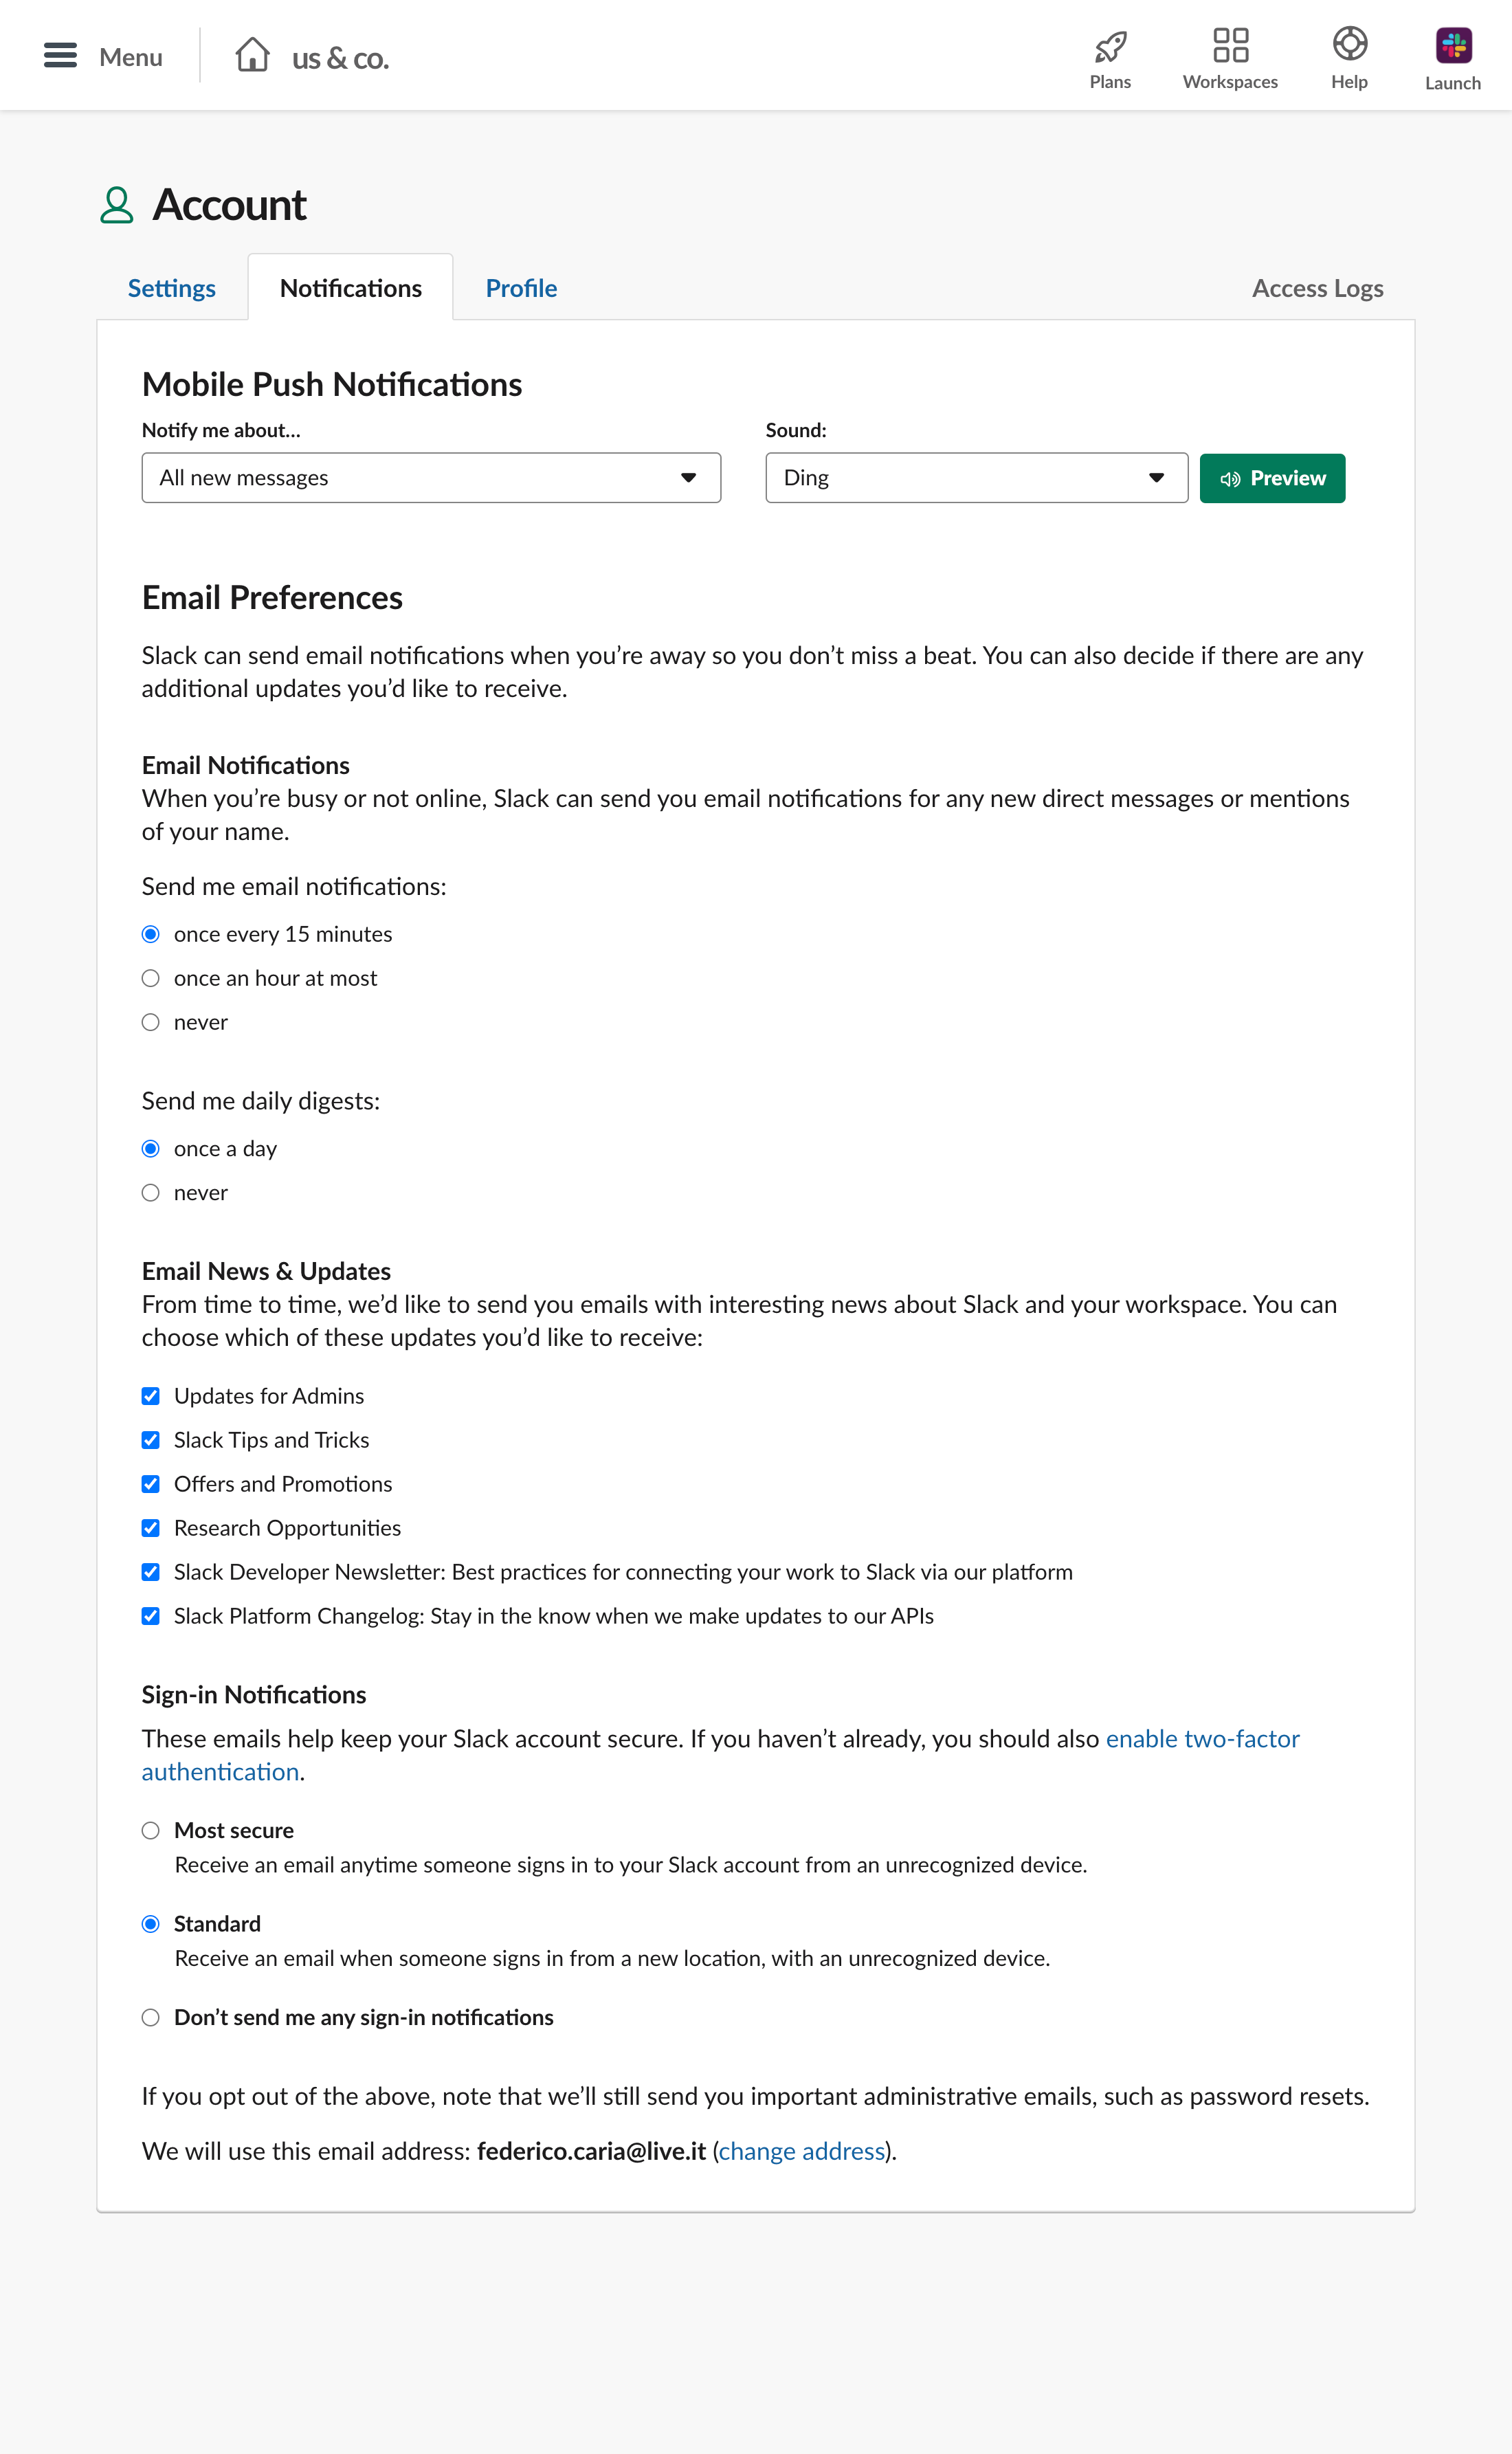Expand the Ding sound selector chevron
Image resolution: width=1512 pixels, height=2454 pixels.
coord(1155,478)
